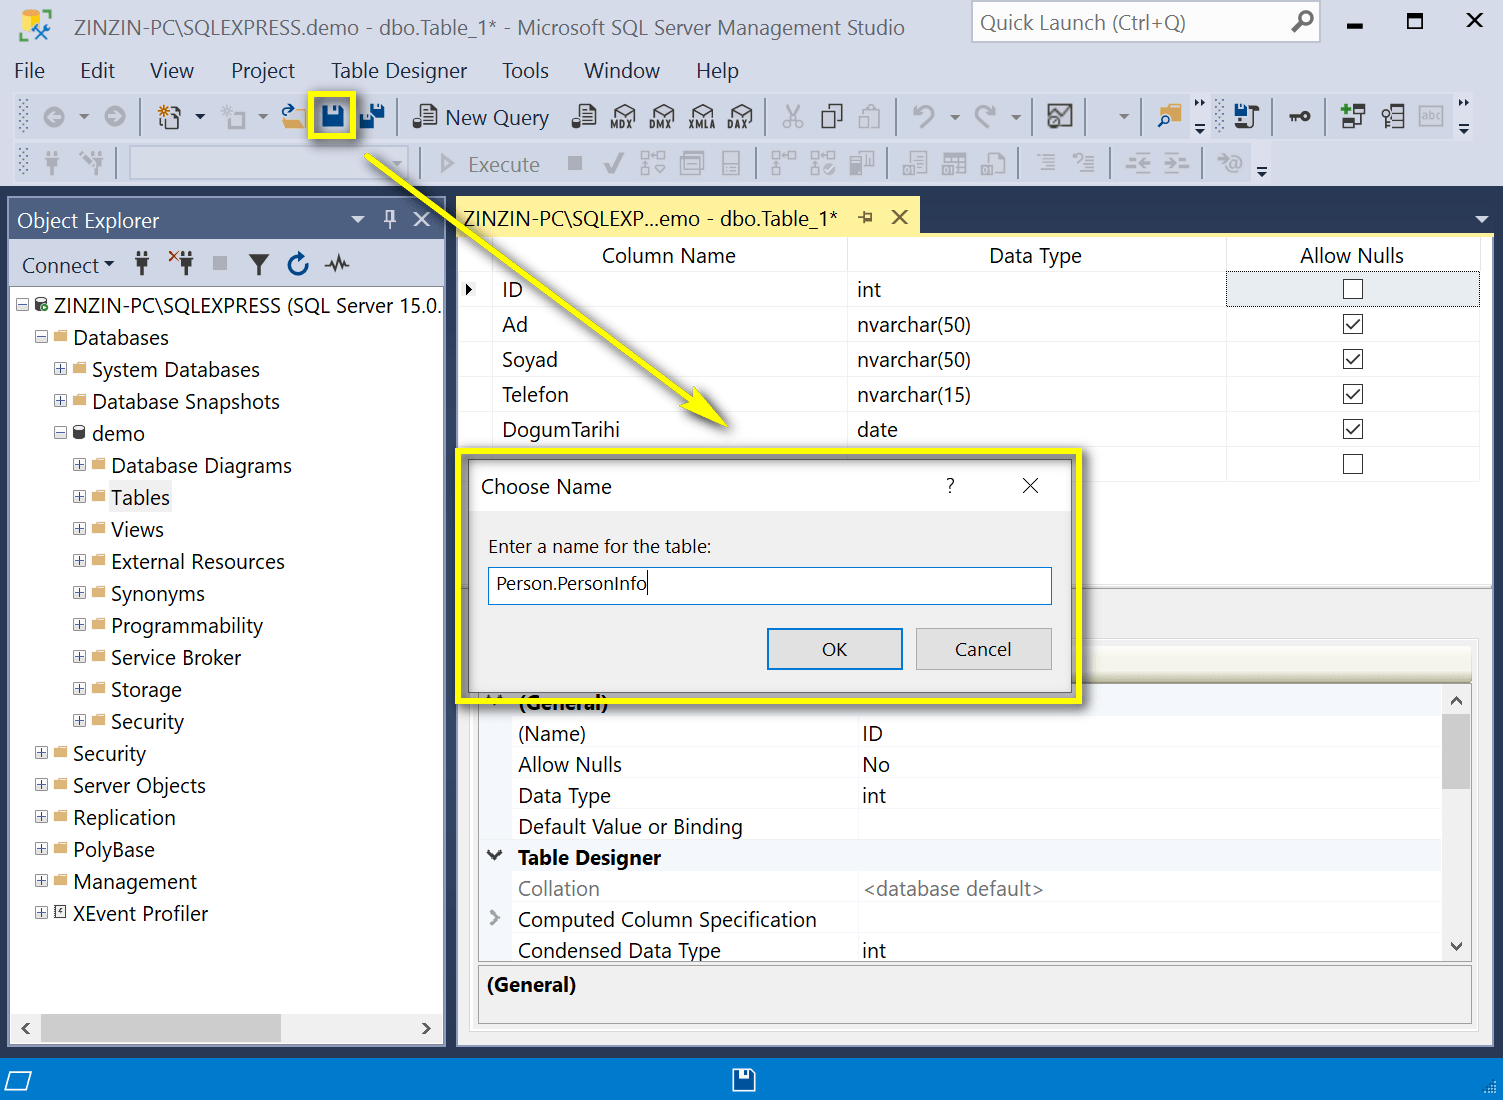This screenshot has width=1503, height=1100.
Task: Click the Disconnect icon in Object Explorer
Action: coord(181,263)
